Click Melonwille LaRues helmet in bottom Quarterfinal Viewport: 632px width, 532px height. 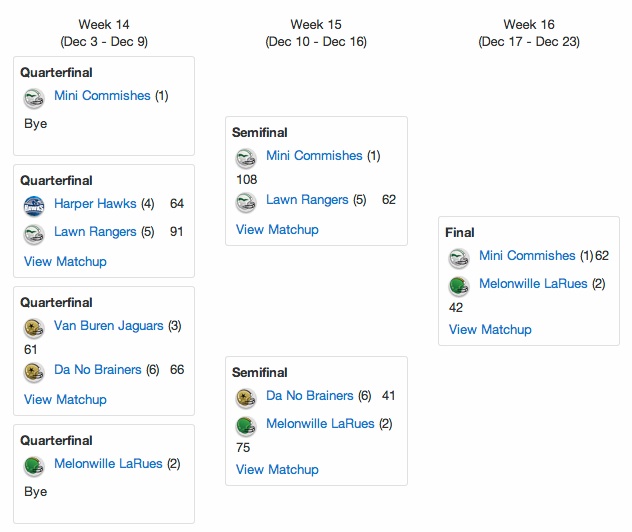[34, 466]
